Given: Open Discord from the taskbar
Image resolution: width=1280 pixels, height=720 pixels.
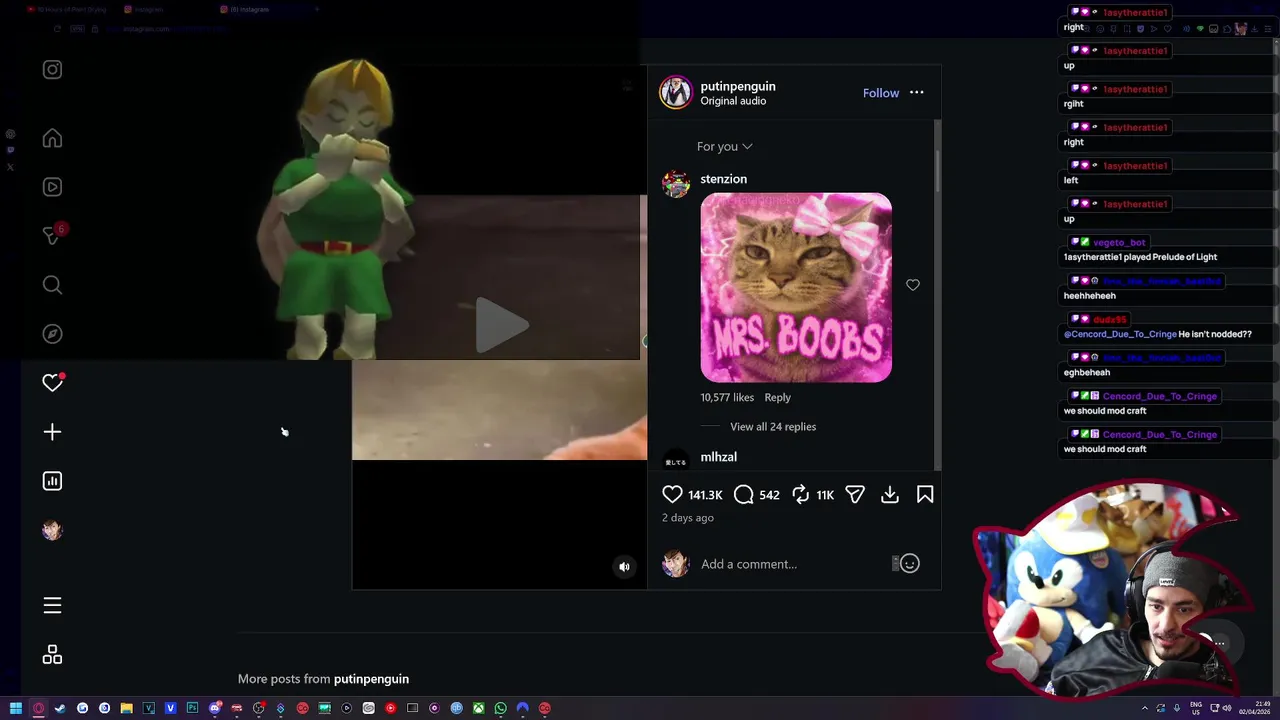Looking at the screenshot, I should click(214, 708).
